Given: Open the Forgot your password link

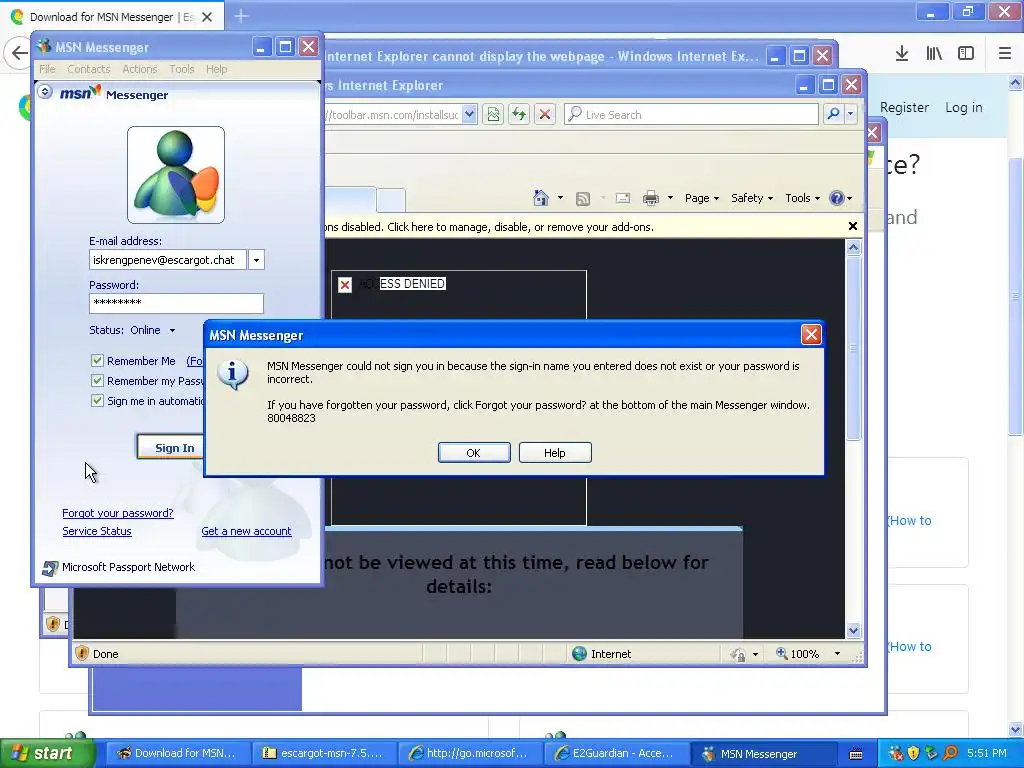Looking at the screenshot, I should pos(118,513).
